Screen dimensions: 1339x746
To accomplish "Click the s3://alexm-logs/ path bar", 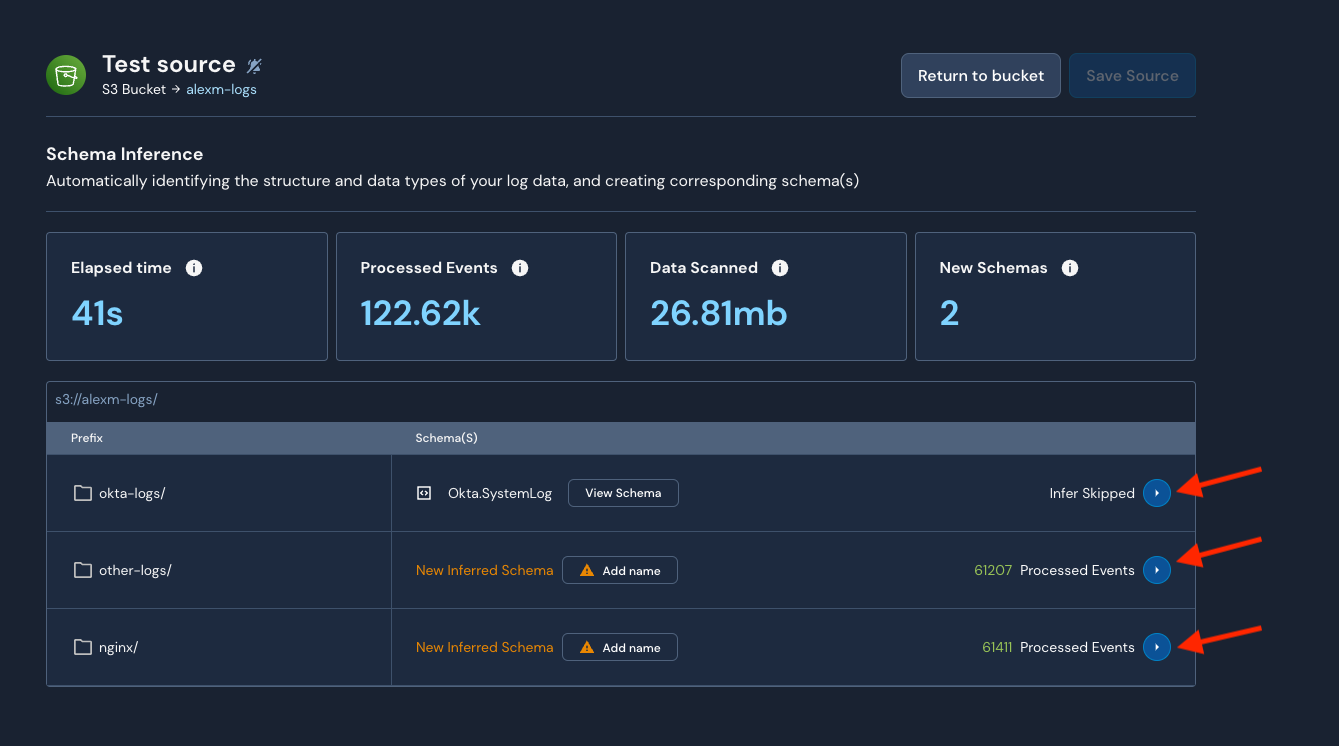I will (107, 400).
